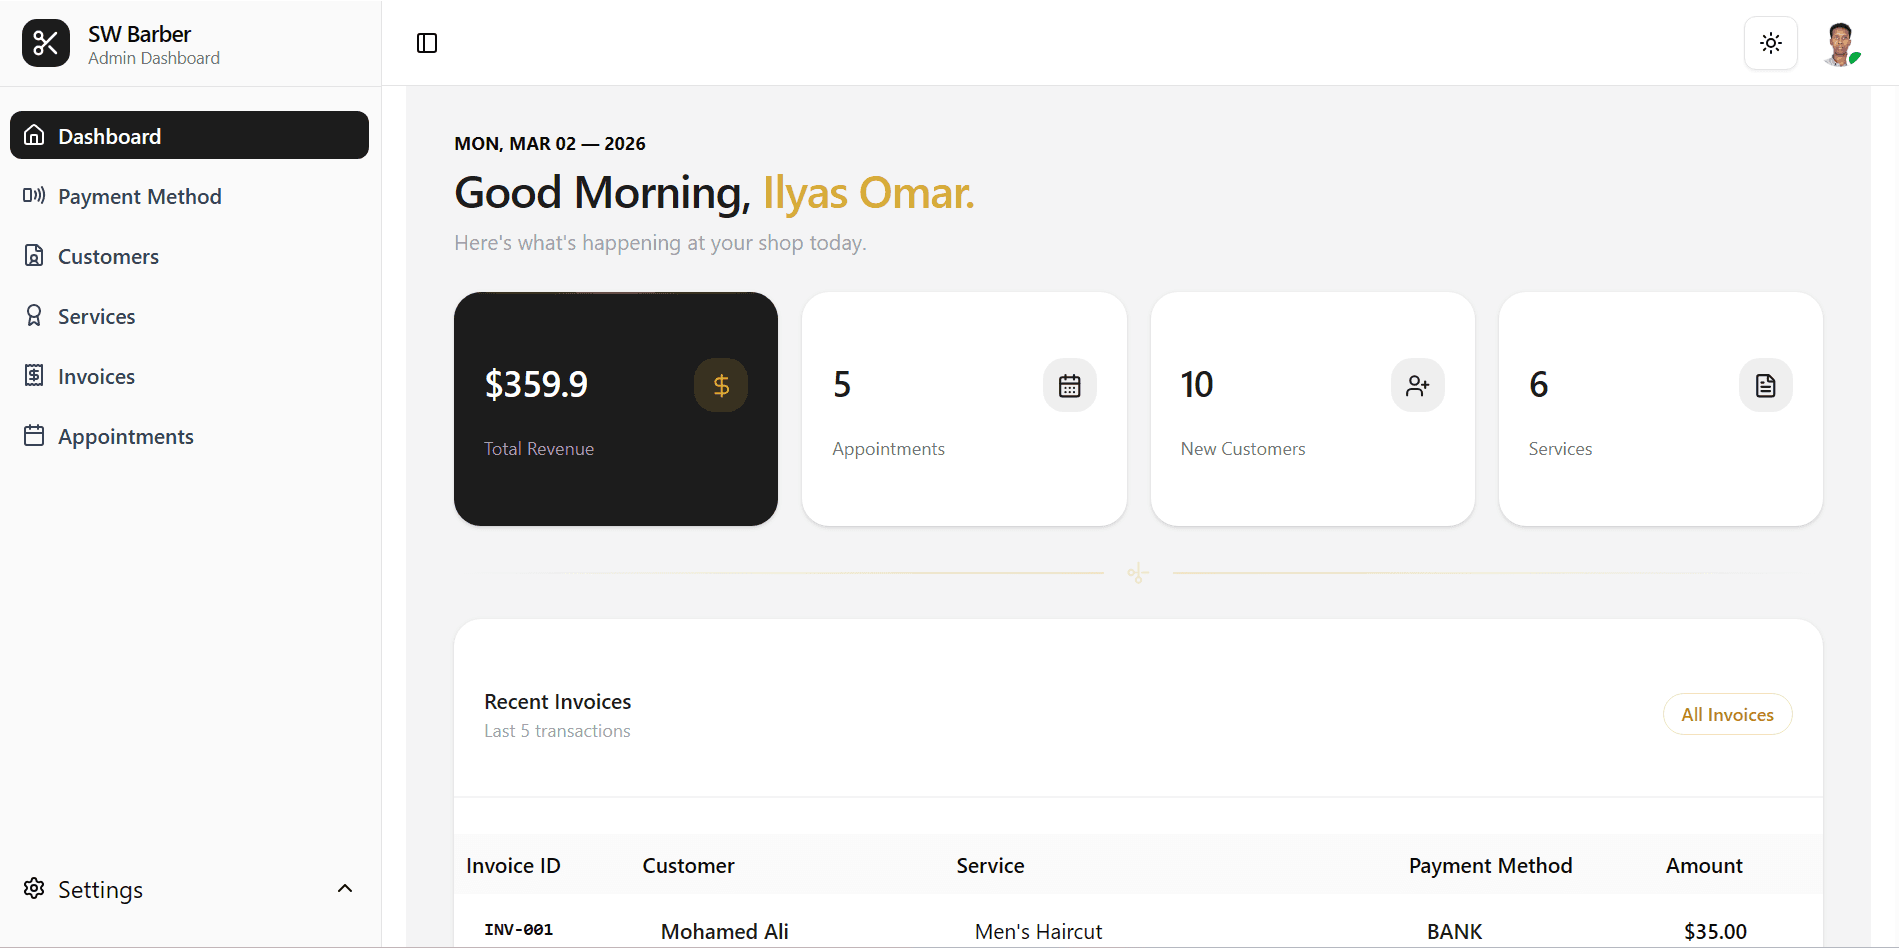
Task: Go to Dashboard in the sidebar
Action: pos(189,135)
